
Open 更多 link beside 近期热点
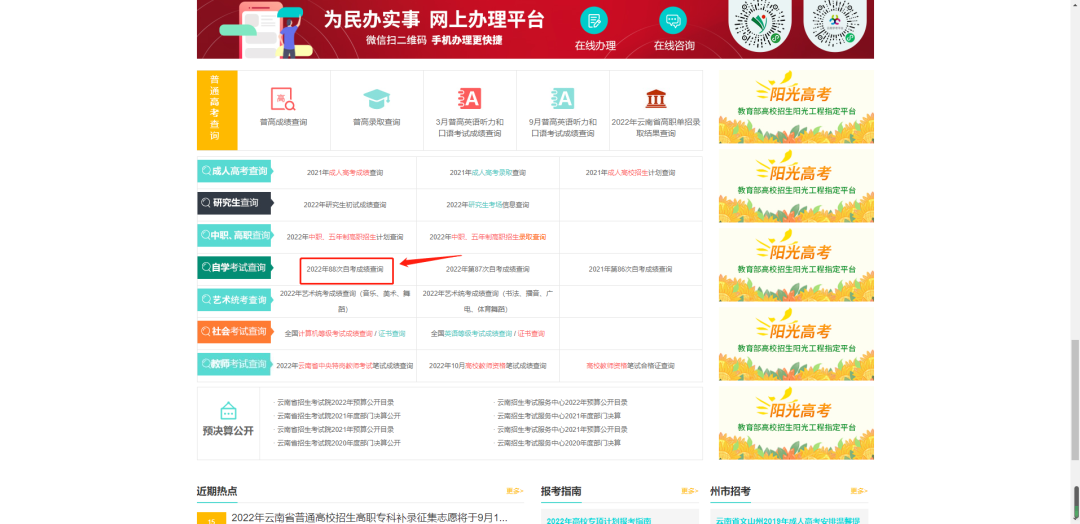click(x=515, y=491)
